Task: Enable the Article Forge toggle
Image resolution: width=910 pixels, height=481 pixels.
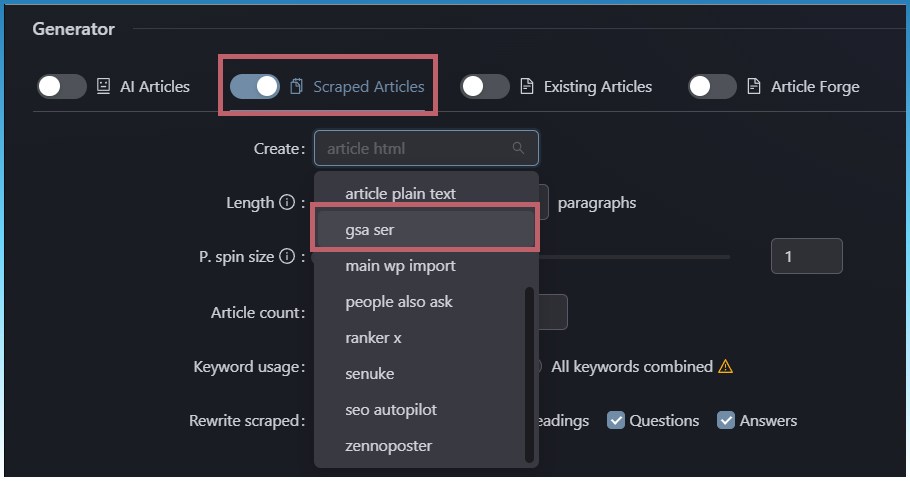Action: pyautogui.click(x=712, y=87)
